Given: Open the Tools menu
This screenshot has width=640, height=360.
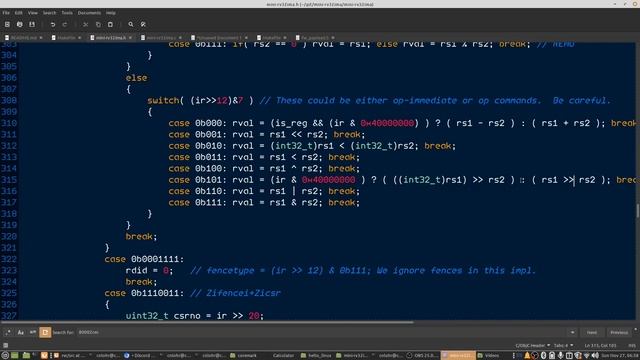Looking at the screenshot, I should 67,13.
